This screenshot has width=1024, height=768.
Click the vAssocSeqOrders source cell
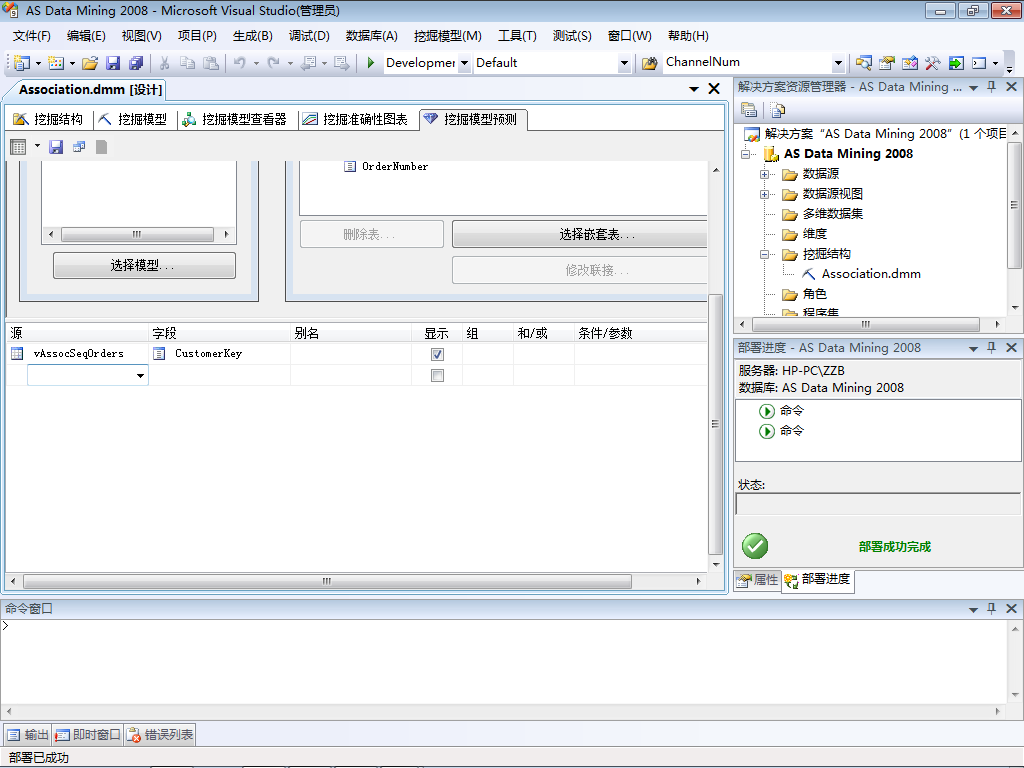[78, 353]
